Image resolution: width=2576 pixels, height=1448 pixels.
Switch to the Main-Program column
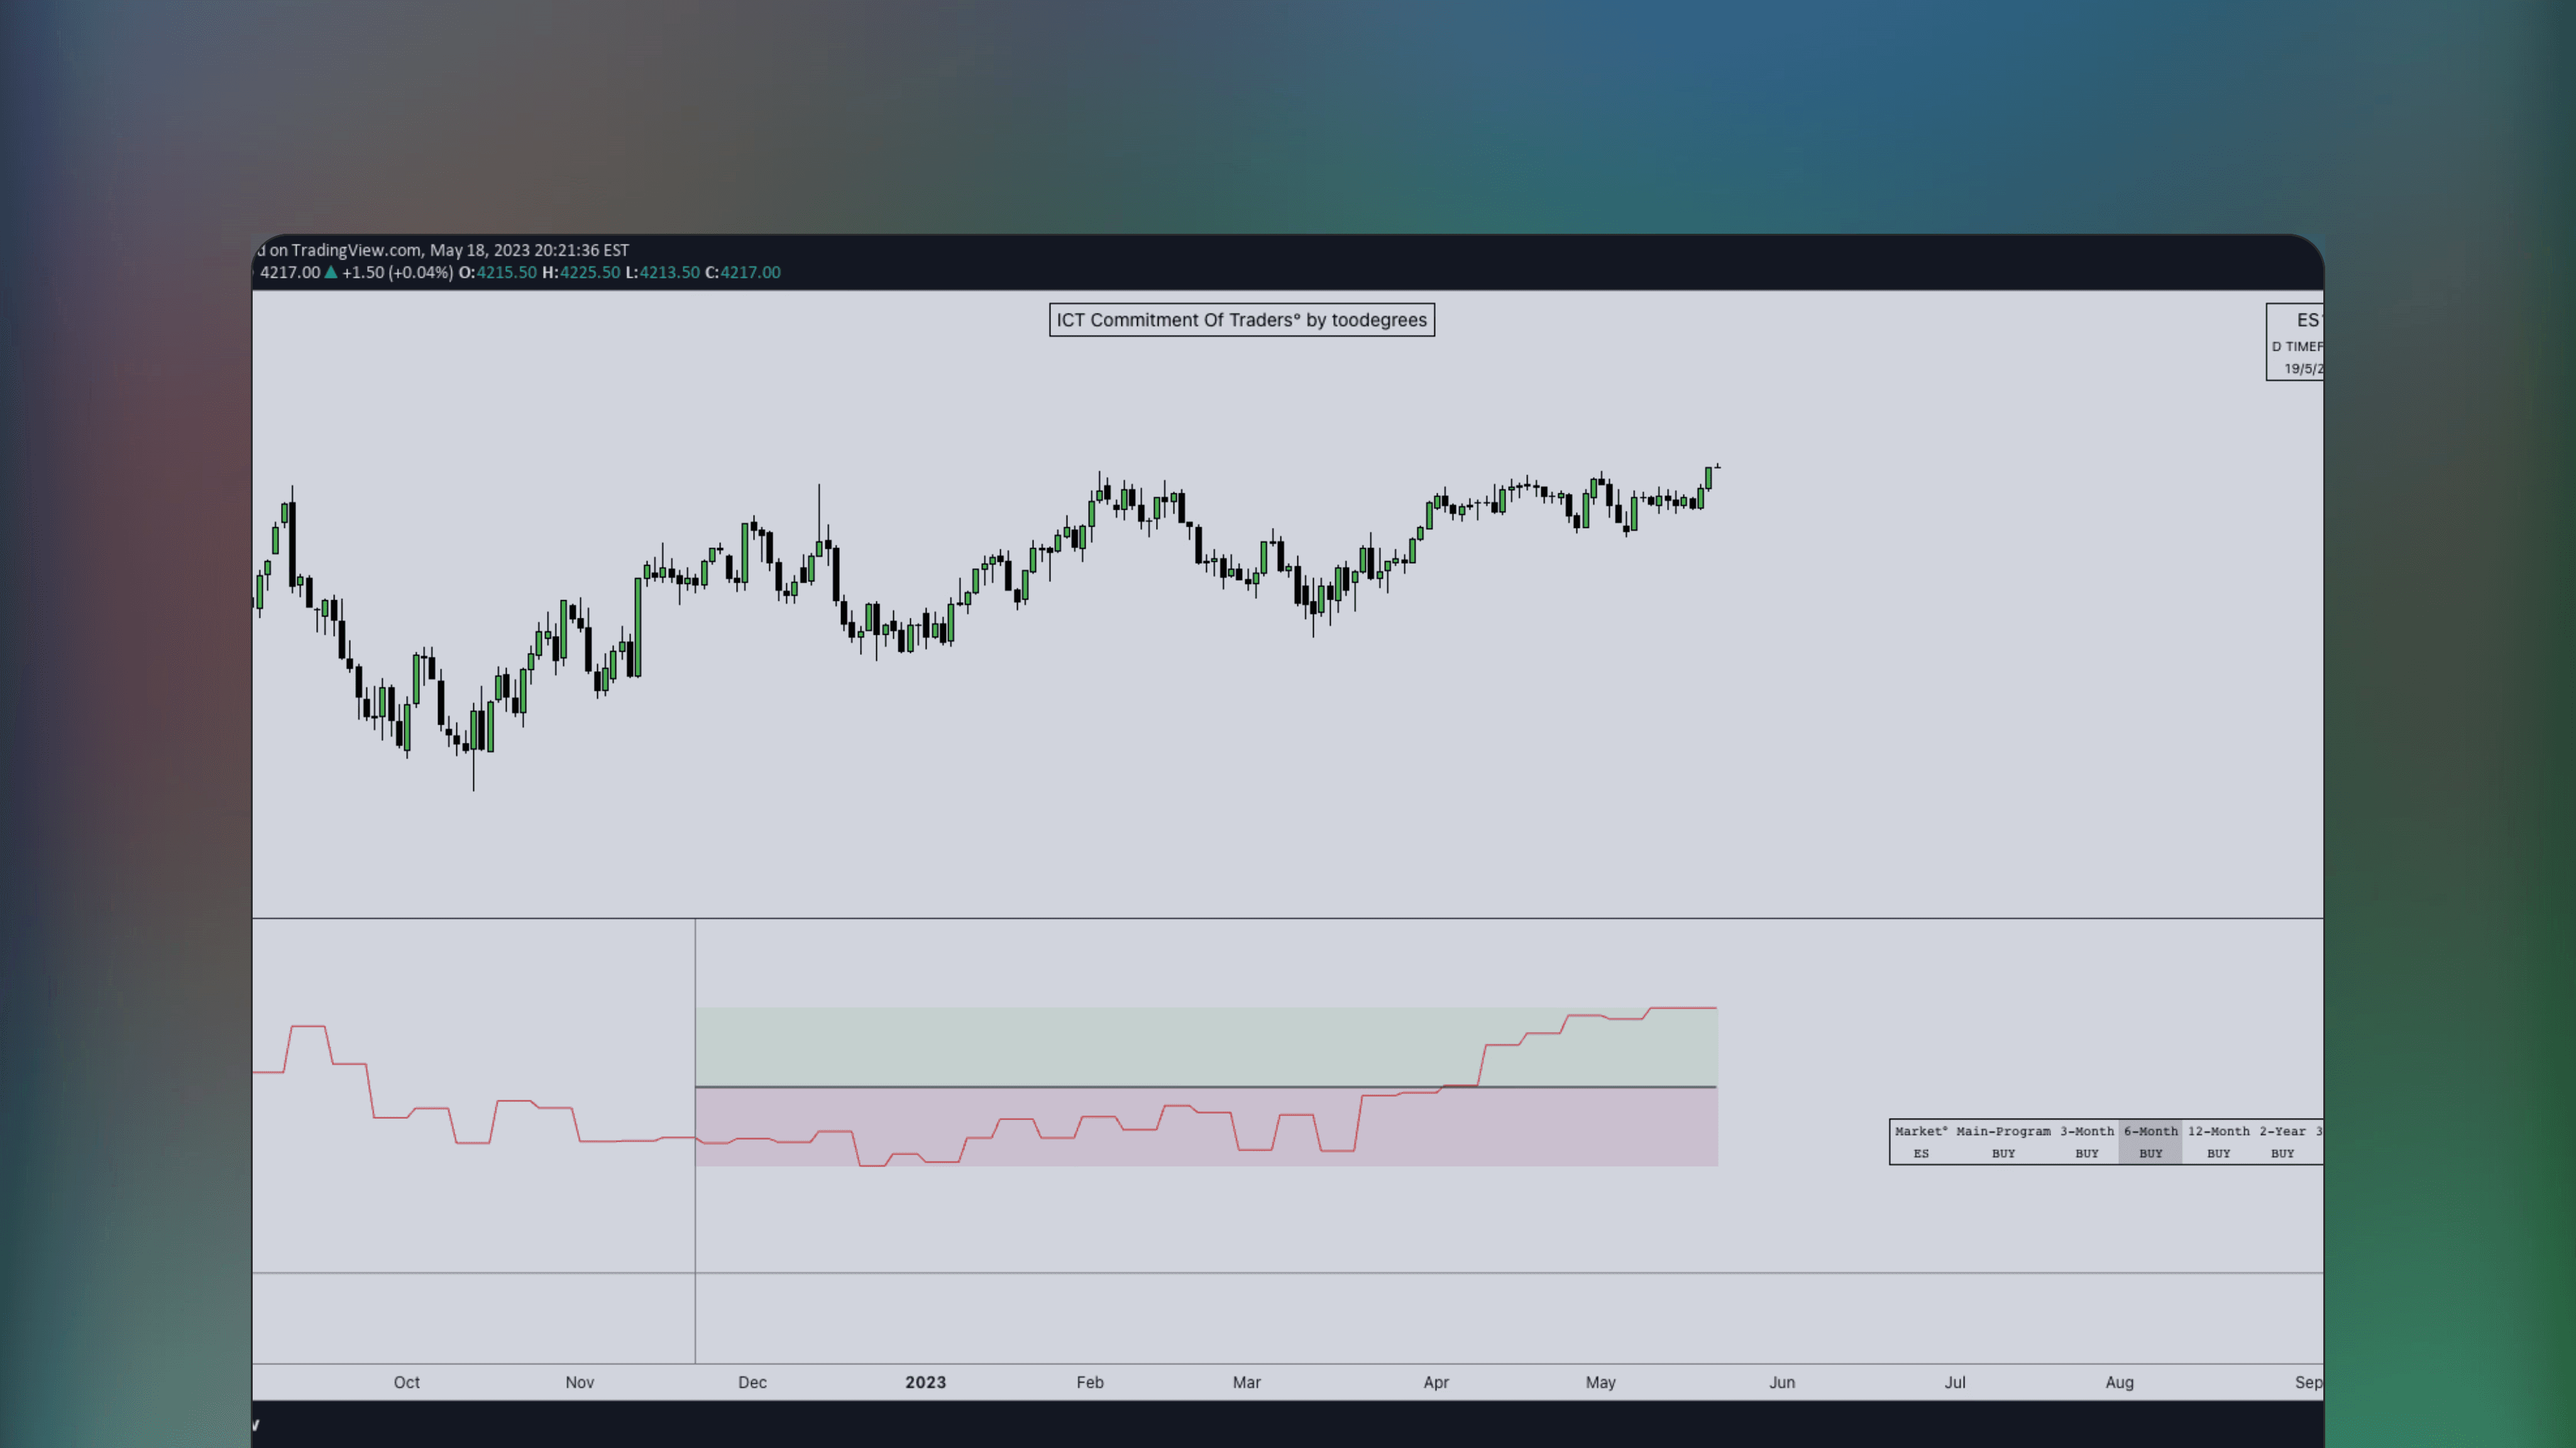click(x=2005, y=1131)
